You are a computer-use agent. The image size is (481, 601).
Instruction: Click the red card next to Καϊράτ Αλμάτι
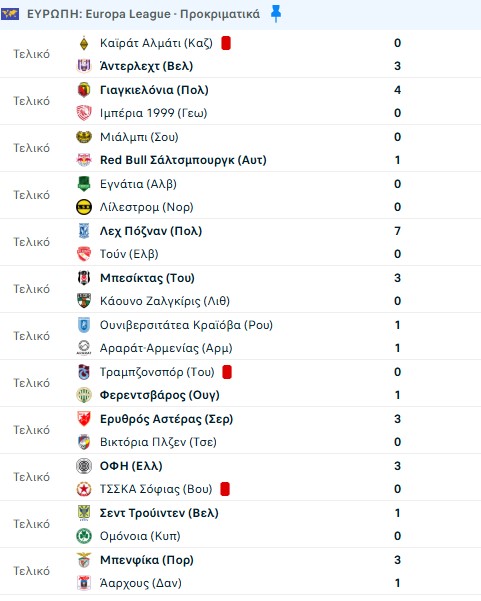226,43
